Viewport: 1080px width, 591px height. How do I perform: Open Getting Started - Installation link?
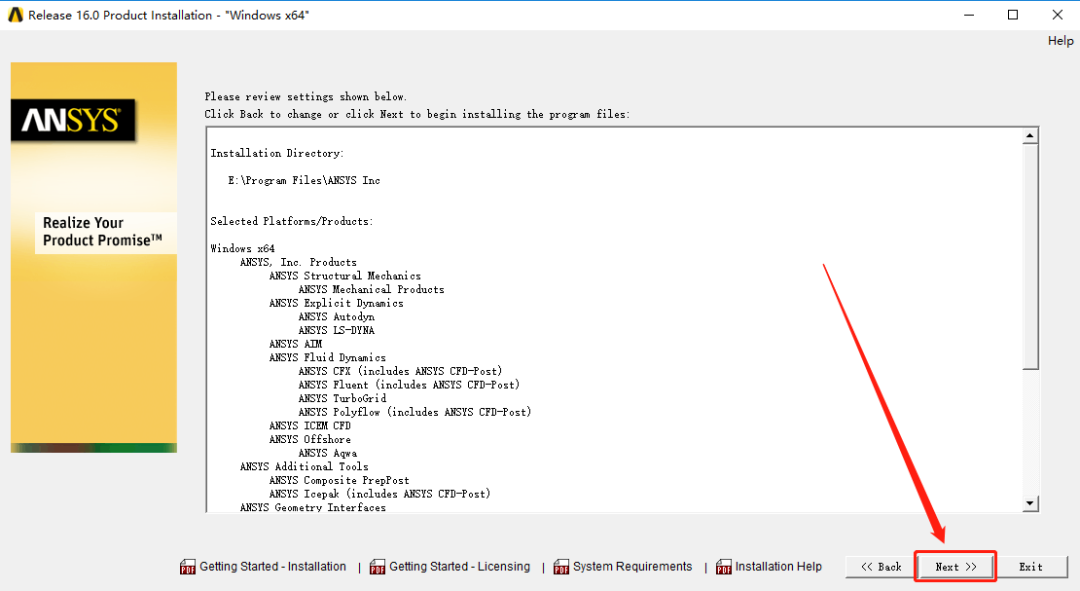(x=273, y=566)
